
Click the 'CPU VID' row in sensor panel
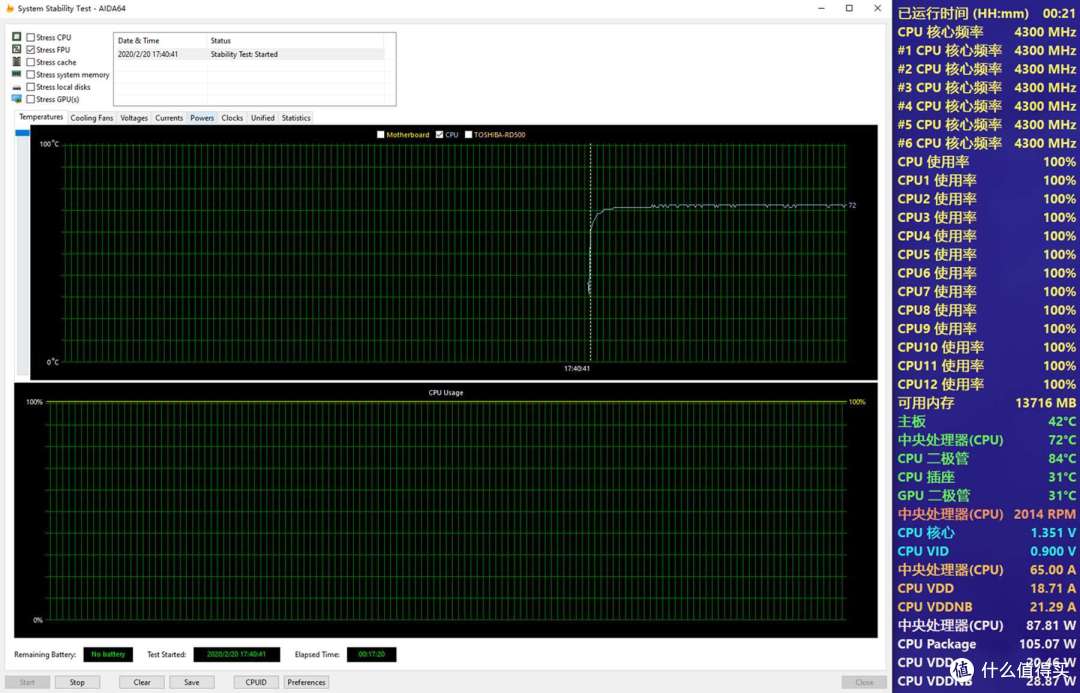click(986, 551)
